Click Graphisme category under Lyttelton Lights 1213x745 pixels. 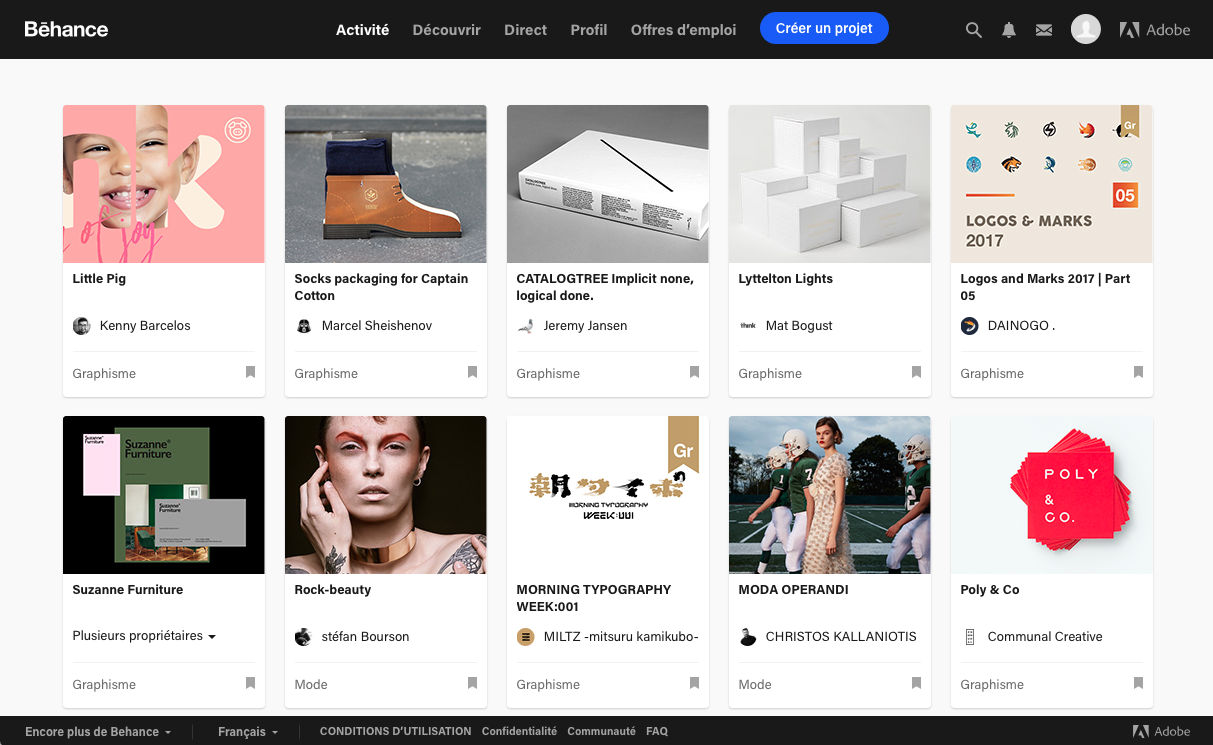coord(770,374)
